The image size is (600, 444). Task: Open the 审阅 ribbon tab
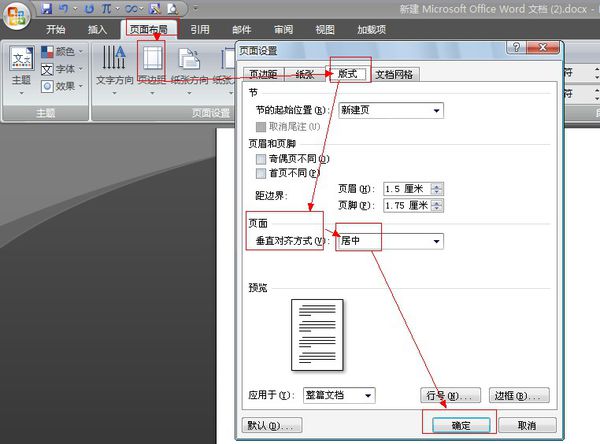(x=284, y=29)
